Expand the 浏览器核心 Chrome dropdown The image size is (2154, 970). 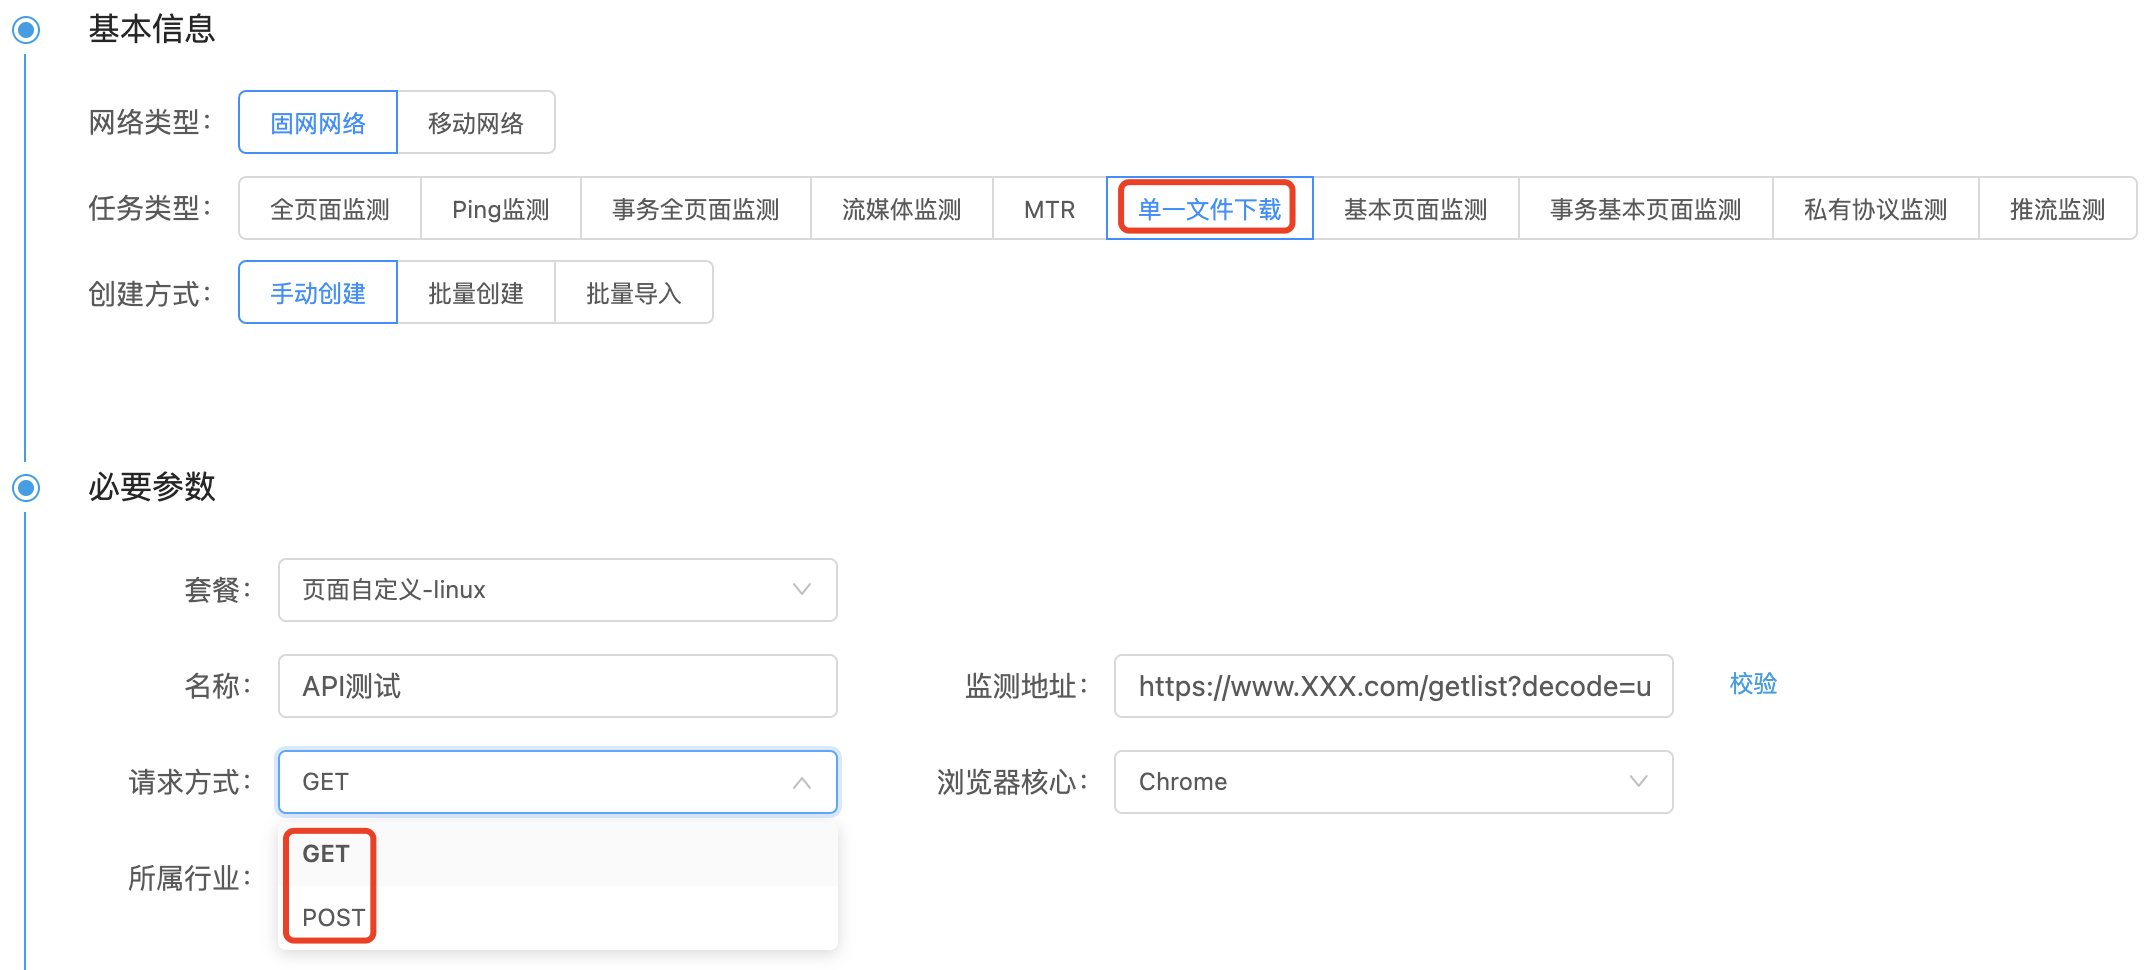tap(1392, 782)
